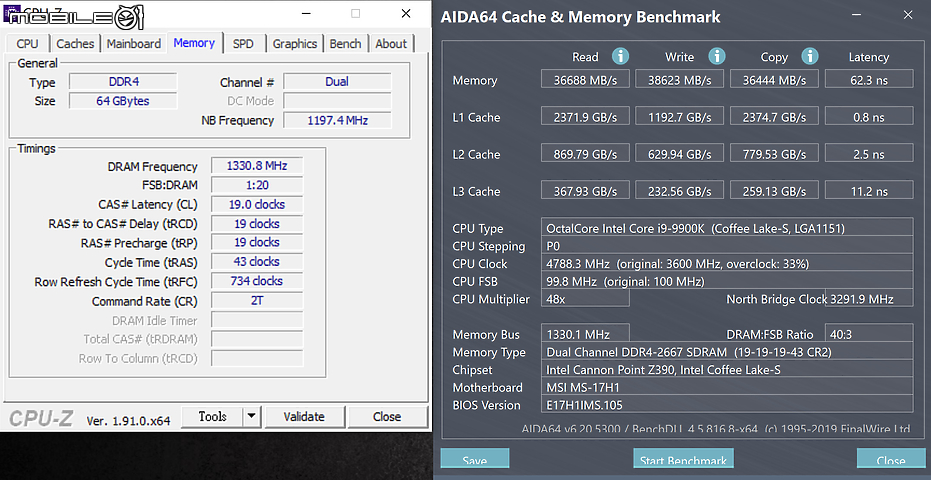The height and width of the screenshot is (480, 931).
Task: Minimize the AIDA64 benchmark window
Action: (x=856, y=16)
